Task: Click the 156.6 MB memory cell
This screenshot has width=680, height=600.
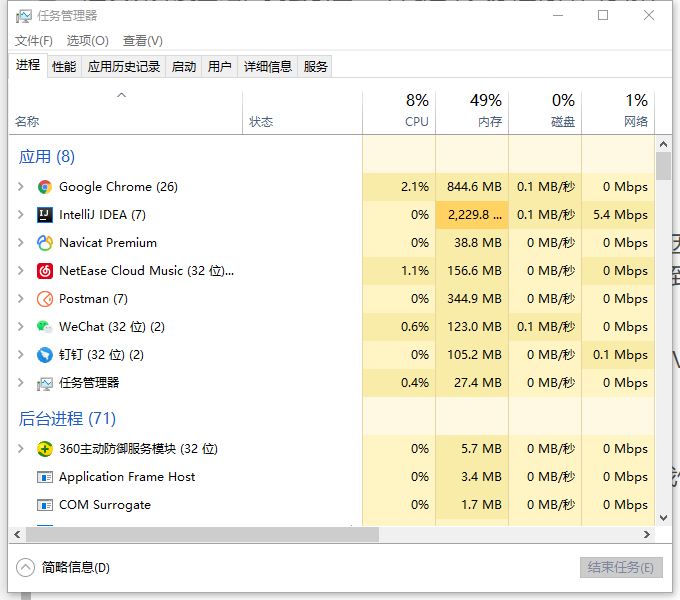Action: click(474, 271)
